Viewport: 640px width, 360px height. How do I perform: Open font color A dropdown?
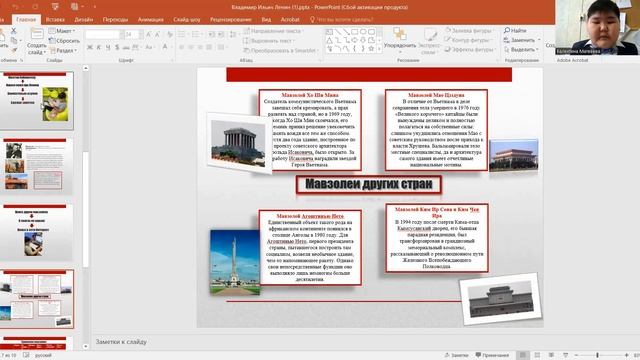click(x=166, y=47)
